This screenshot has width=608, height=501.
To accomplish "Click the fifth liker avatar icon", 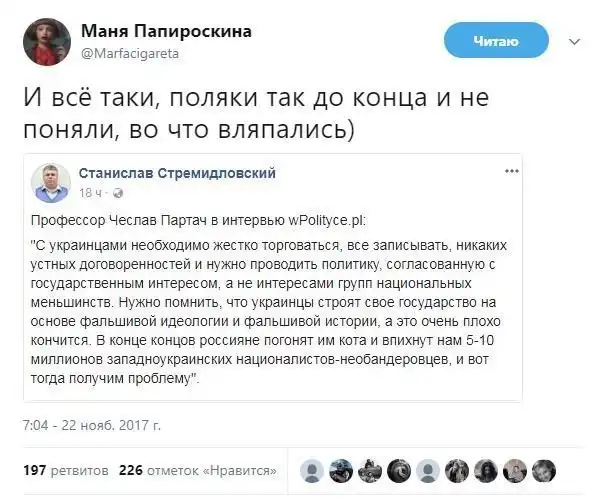I will click(428, 470).
